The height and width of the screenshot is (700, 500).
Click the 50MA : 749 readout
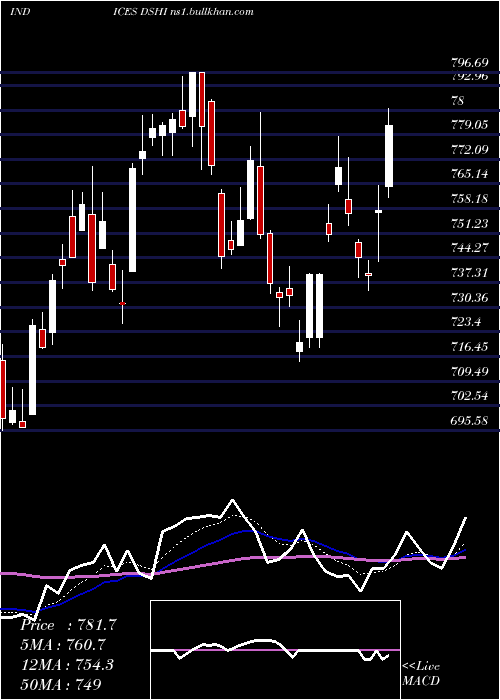point(61,684)
